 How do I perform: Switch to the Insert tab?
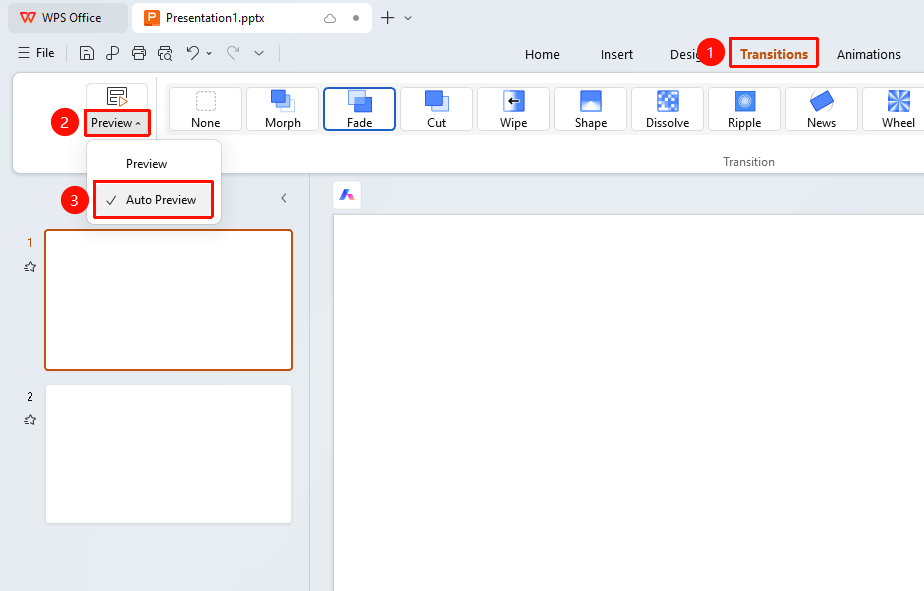click(x=616, y=54)
